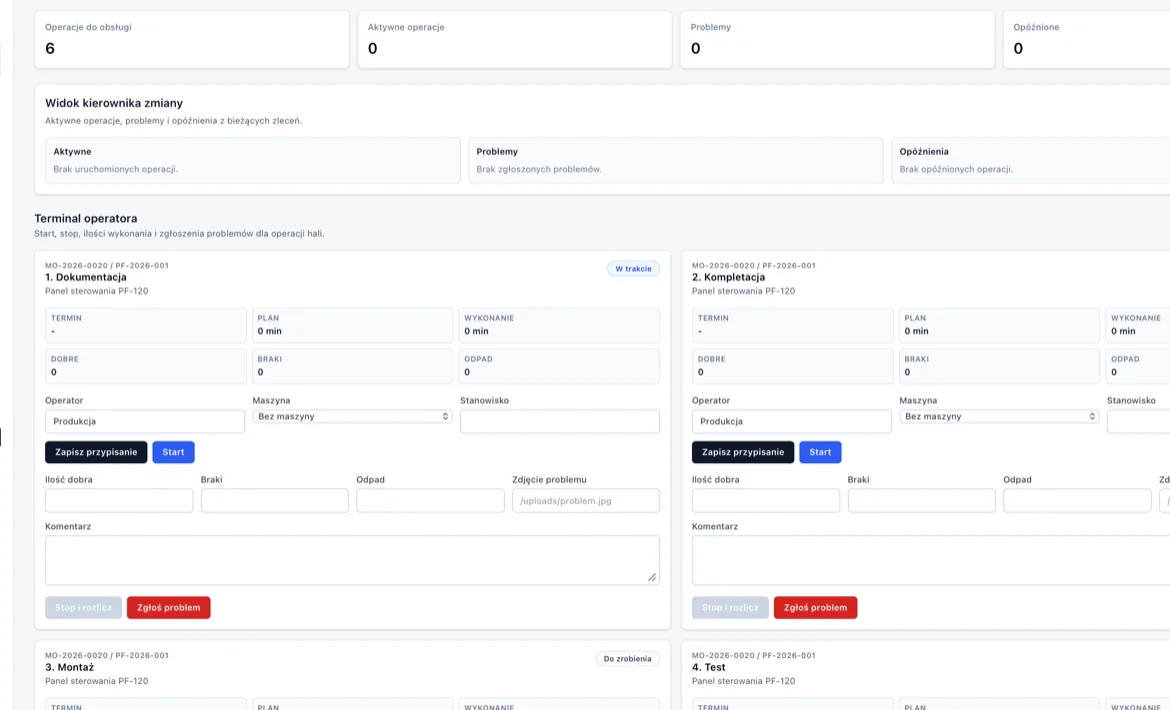Click BRAKI value cell in Kompletacja card

coord(999,366)
